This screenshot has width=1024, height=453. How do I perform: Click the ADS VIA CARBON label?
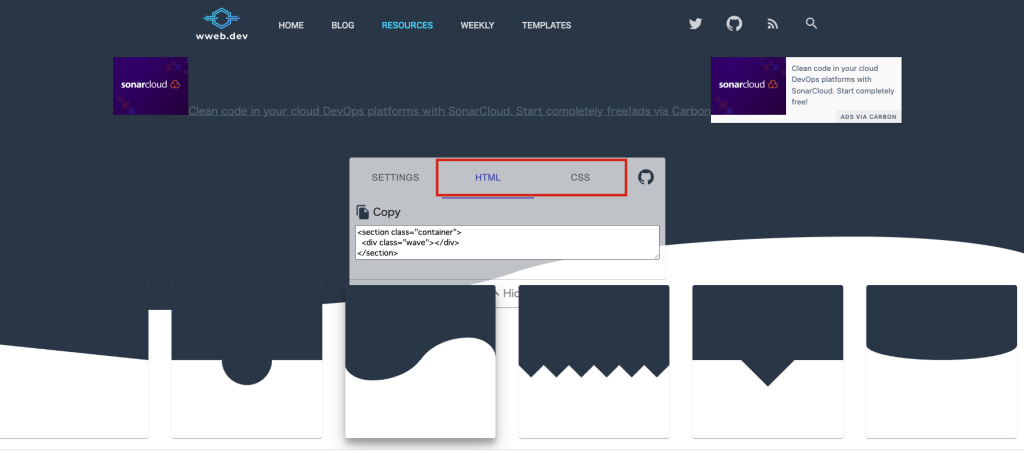(869, 117)
